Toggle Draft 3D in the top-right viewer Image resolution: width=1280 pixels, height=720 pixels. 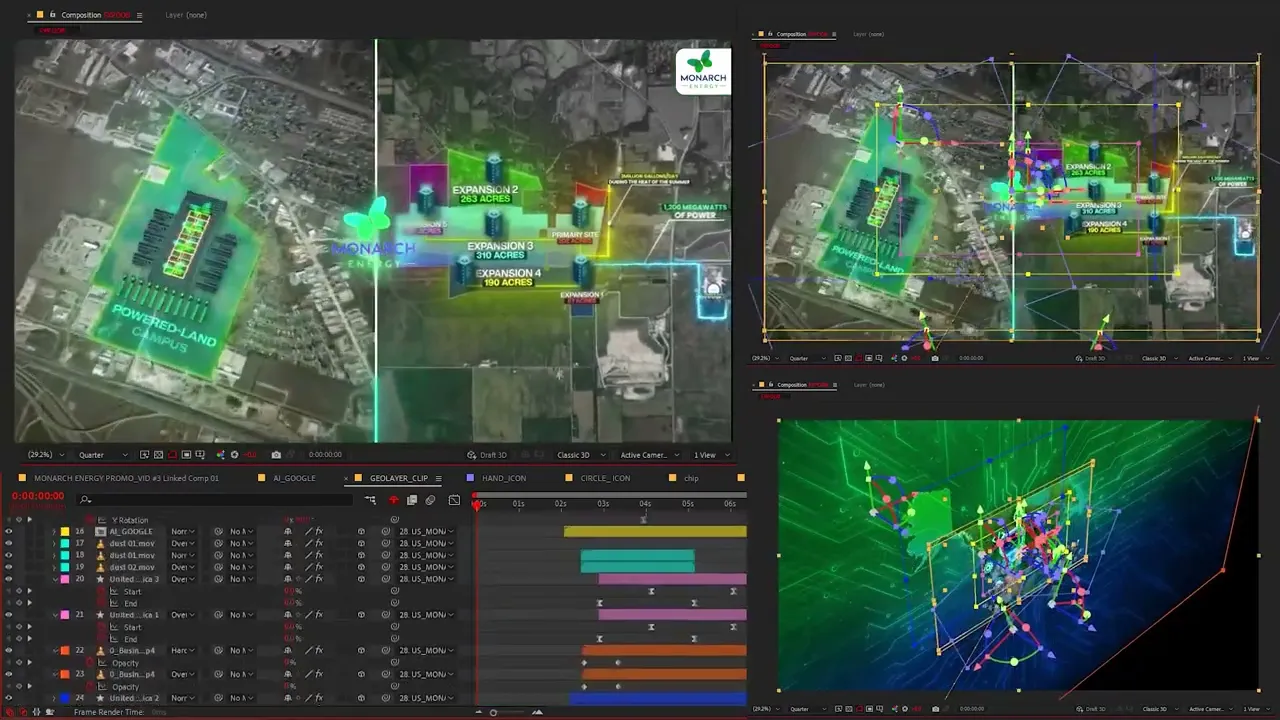pyautogui.click(x=1091, y=358)
